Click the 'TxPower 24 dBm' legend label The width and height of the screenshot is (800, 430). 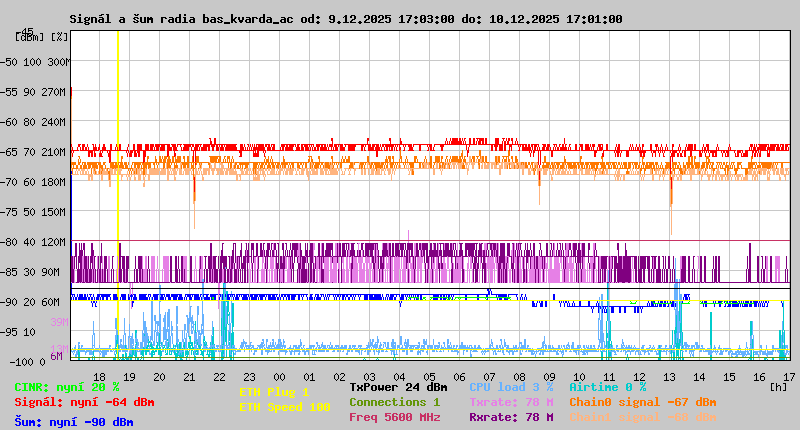coord(398,387)
